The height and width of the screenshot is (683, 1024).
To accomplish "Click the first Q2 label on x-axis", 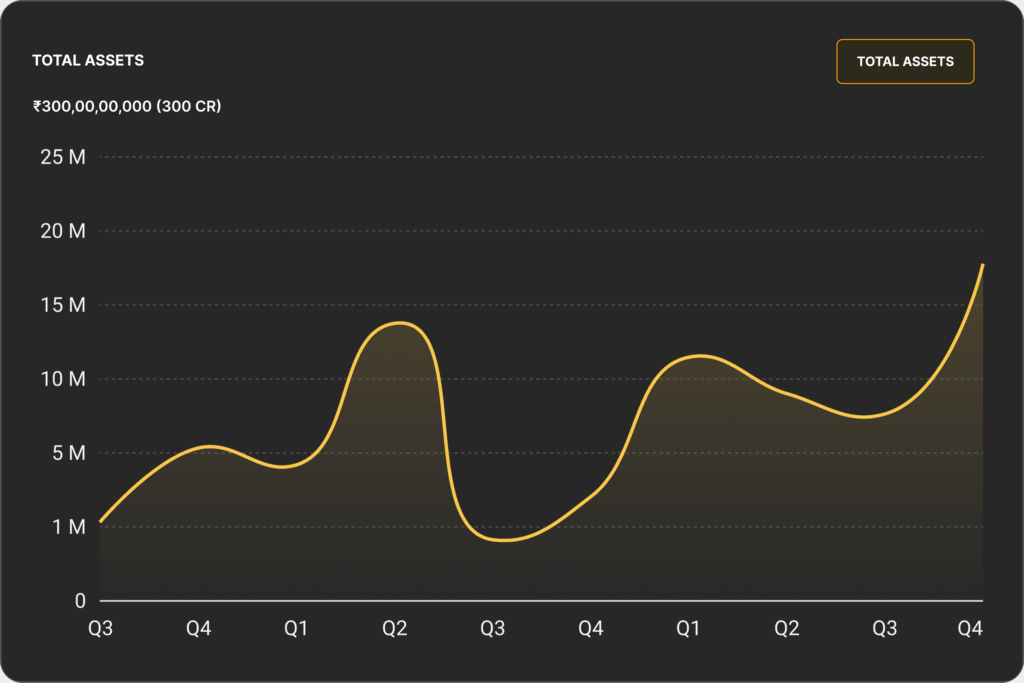I will tap(395, 629).
